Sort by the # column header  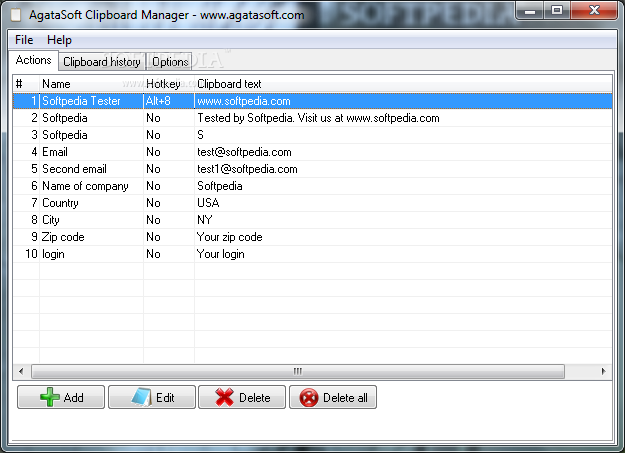click(26, 84)
